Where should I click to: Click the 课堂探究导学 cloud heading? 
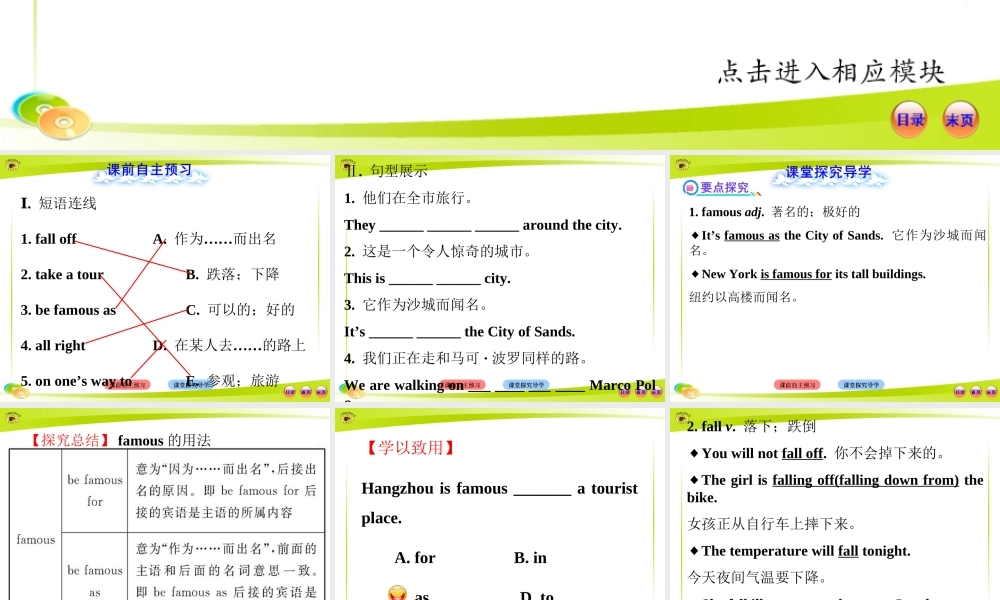point(828,173)
